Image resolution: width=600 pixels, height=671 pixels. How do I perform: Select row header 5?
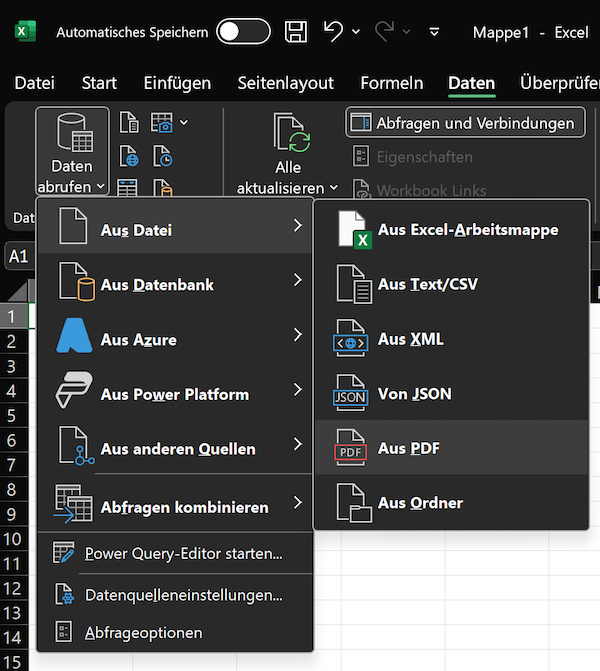click(14, 416)
